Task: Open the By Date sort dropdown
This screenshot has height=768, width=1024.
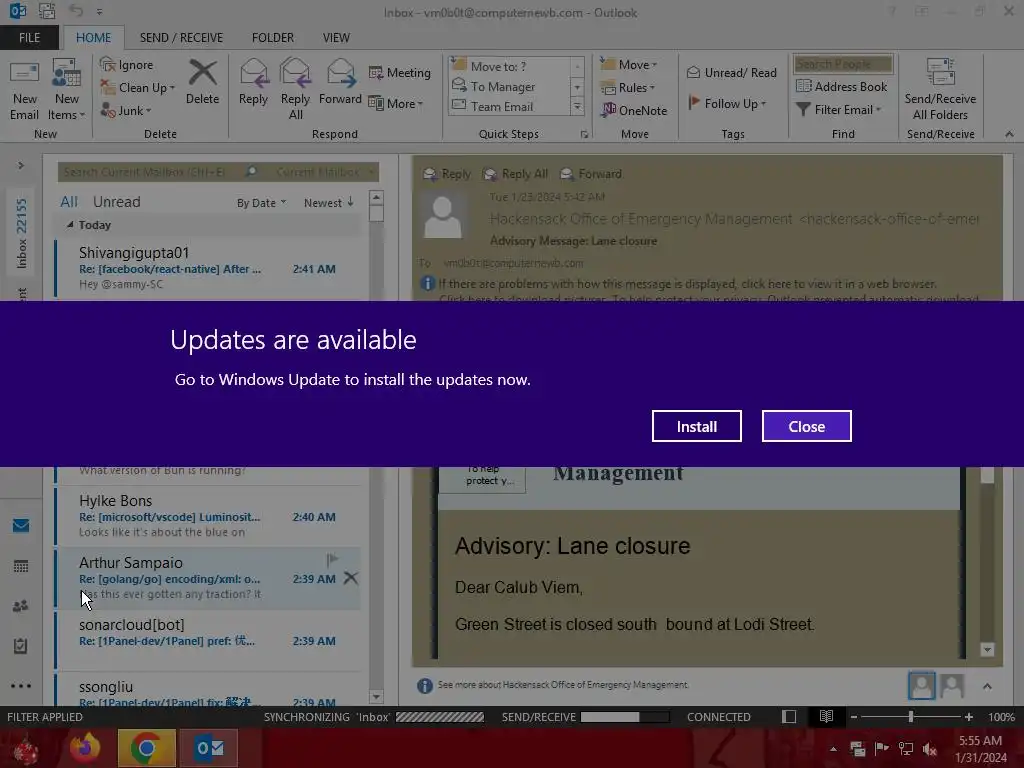Action: (261, 203)
